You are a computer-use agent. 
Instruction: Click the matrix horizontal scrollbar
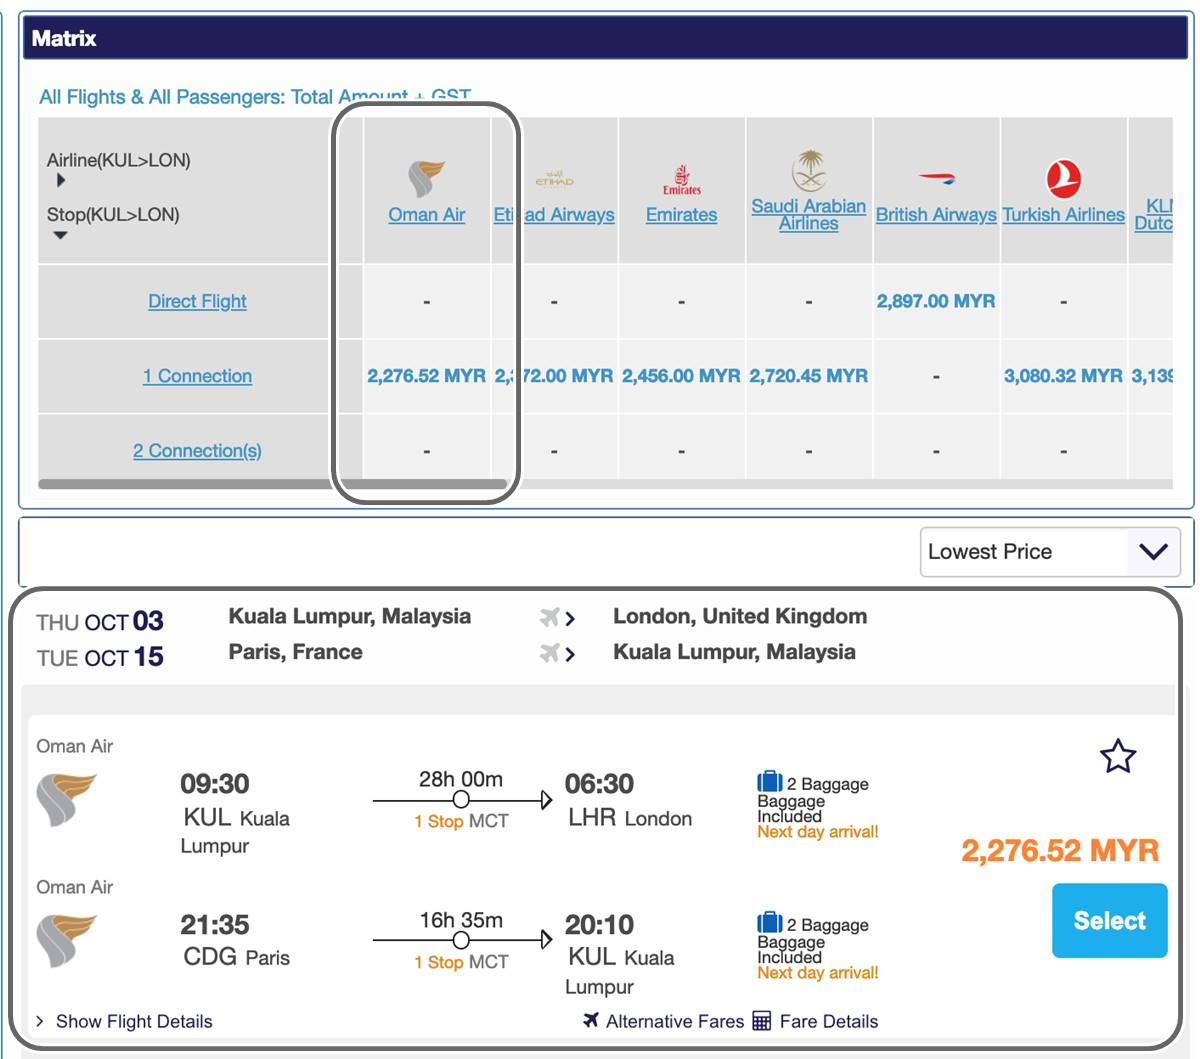point(272,484)
